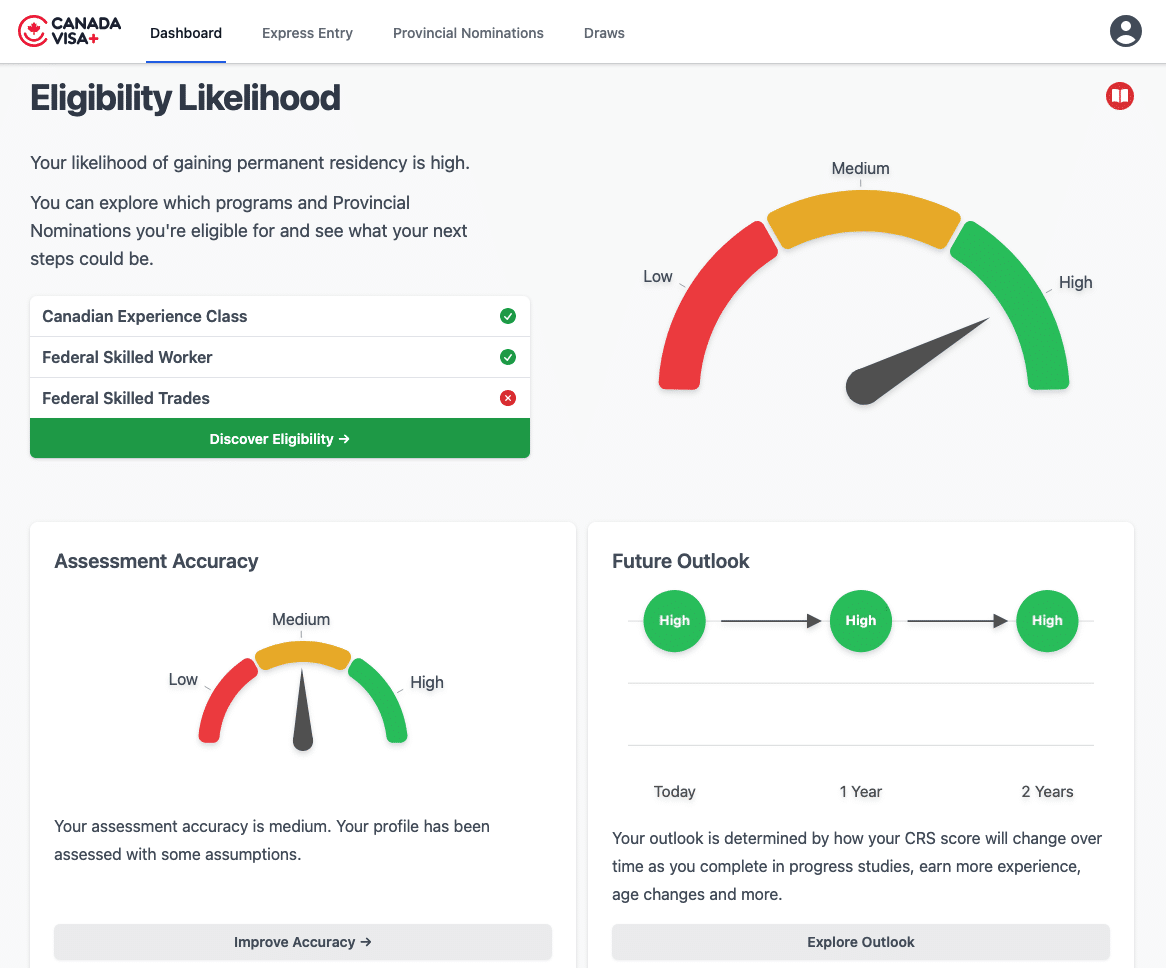Click the red book guide icon

point(1119,96)
